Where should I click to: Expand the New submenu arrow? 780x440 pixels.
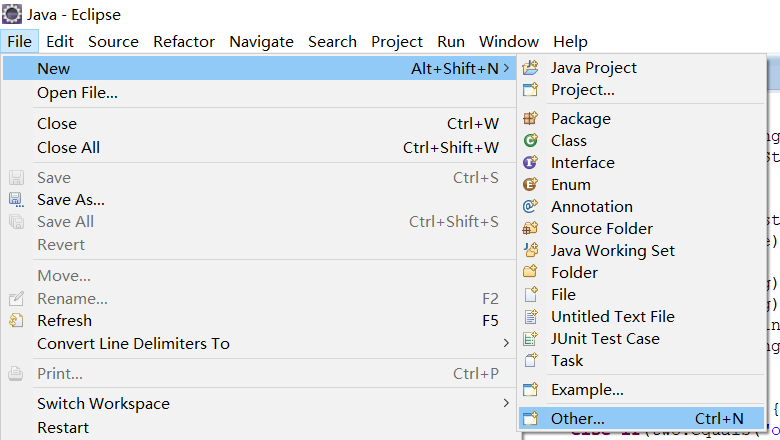pos(506,68)
